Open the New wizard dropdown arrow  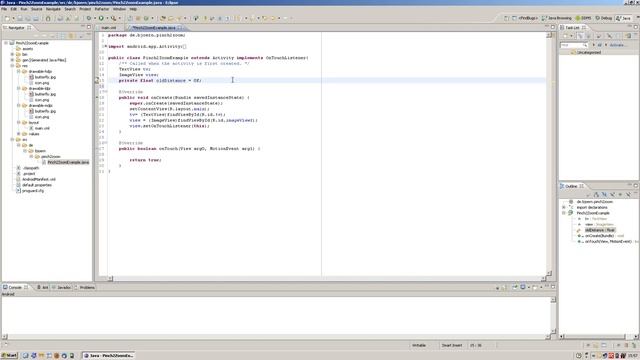13,18
